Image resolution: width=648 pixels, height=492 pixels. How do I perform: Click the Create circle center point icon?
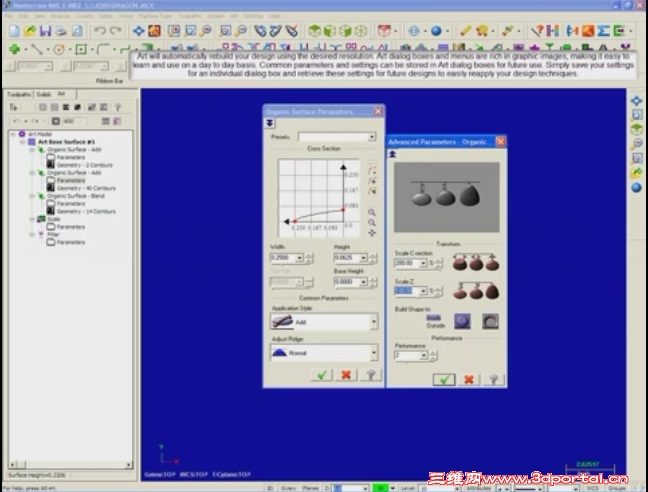pos(59,49)
